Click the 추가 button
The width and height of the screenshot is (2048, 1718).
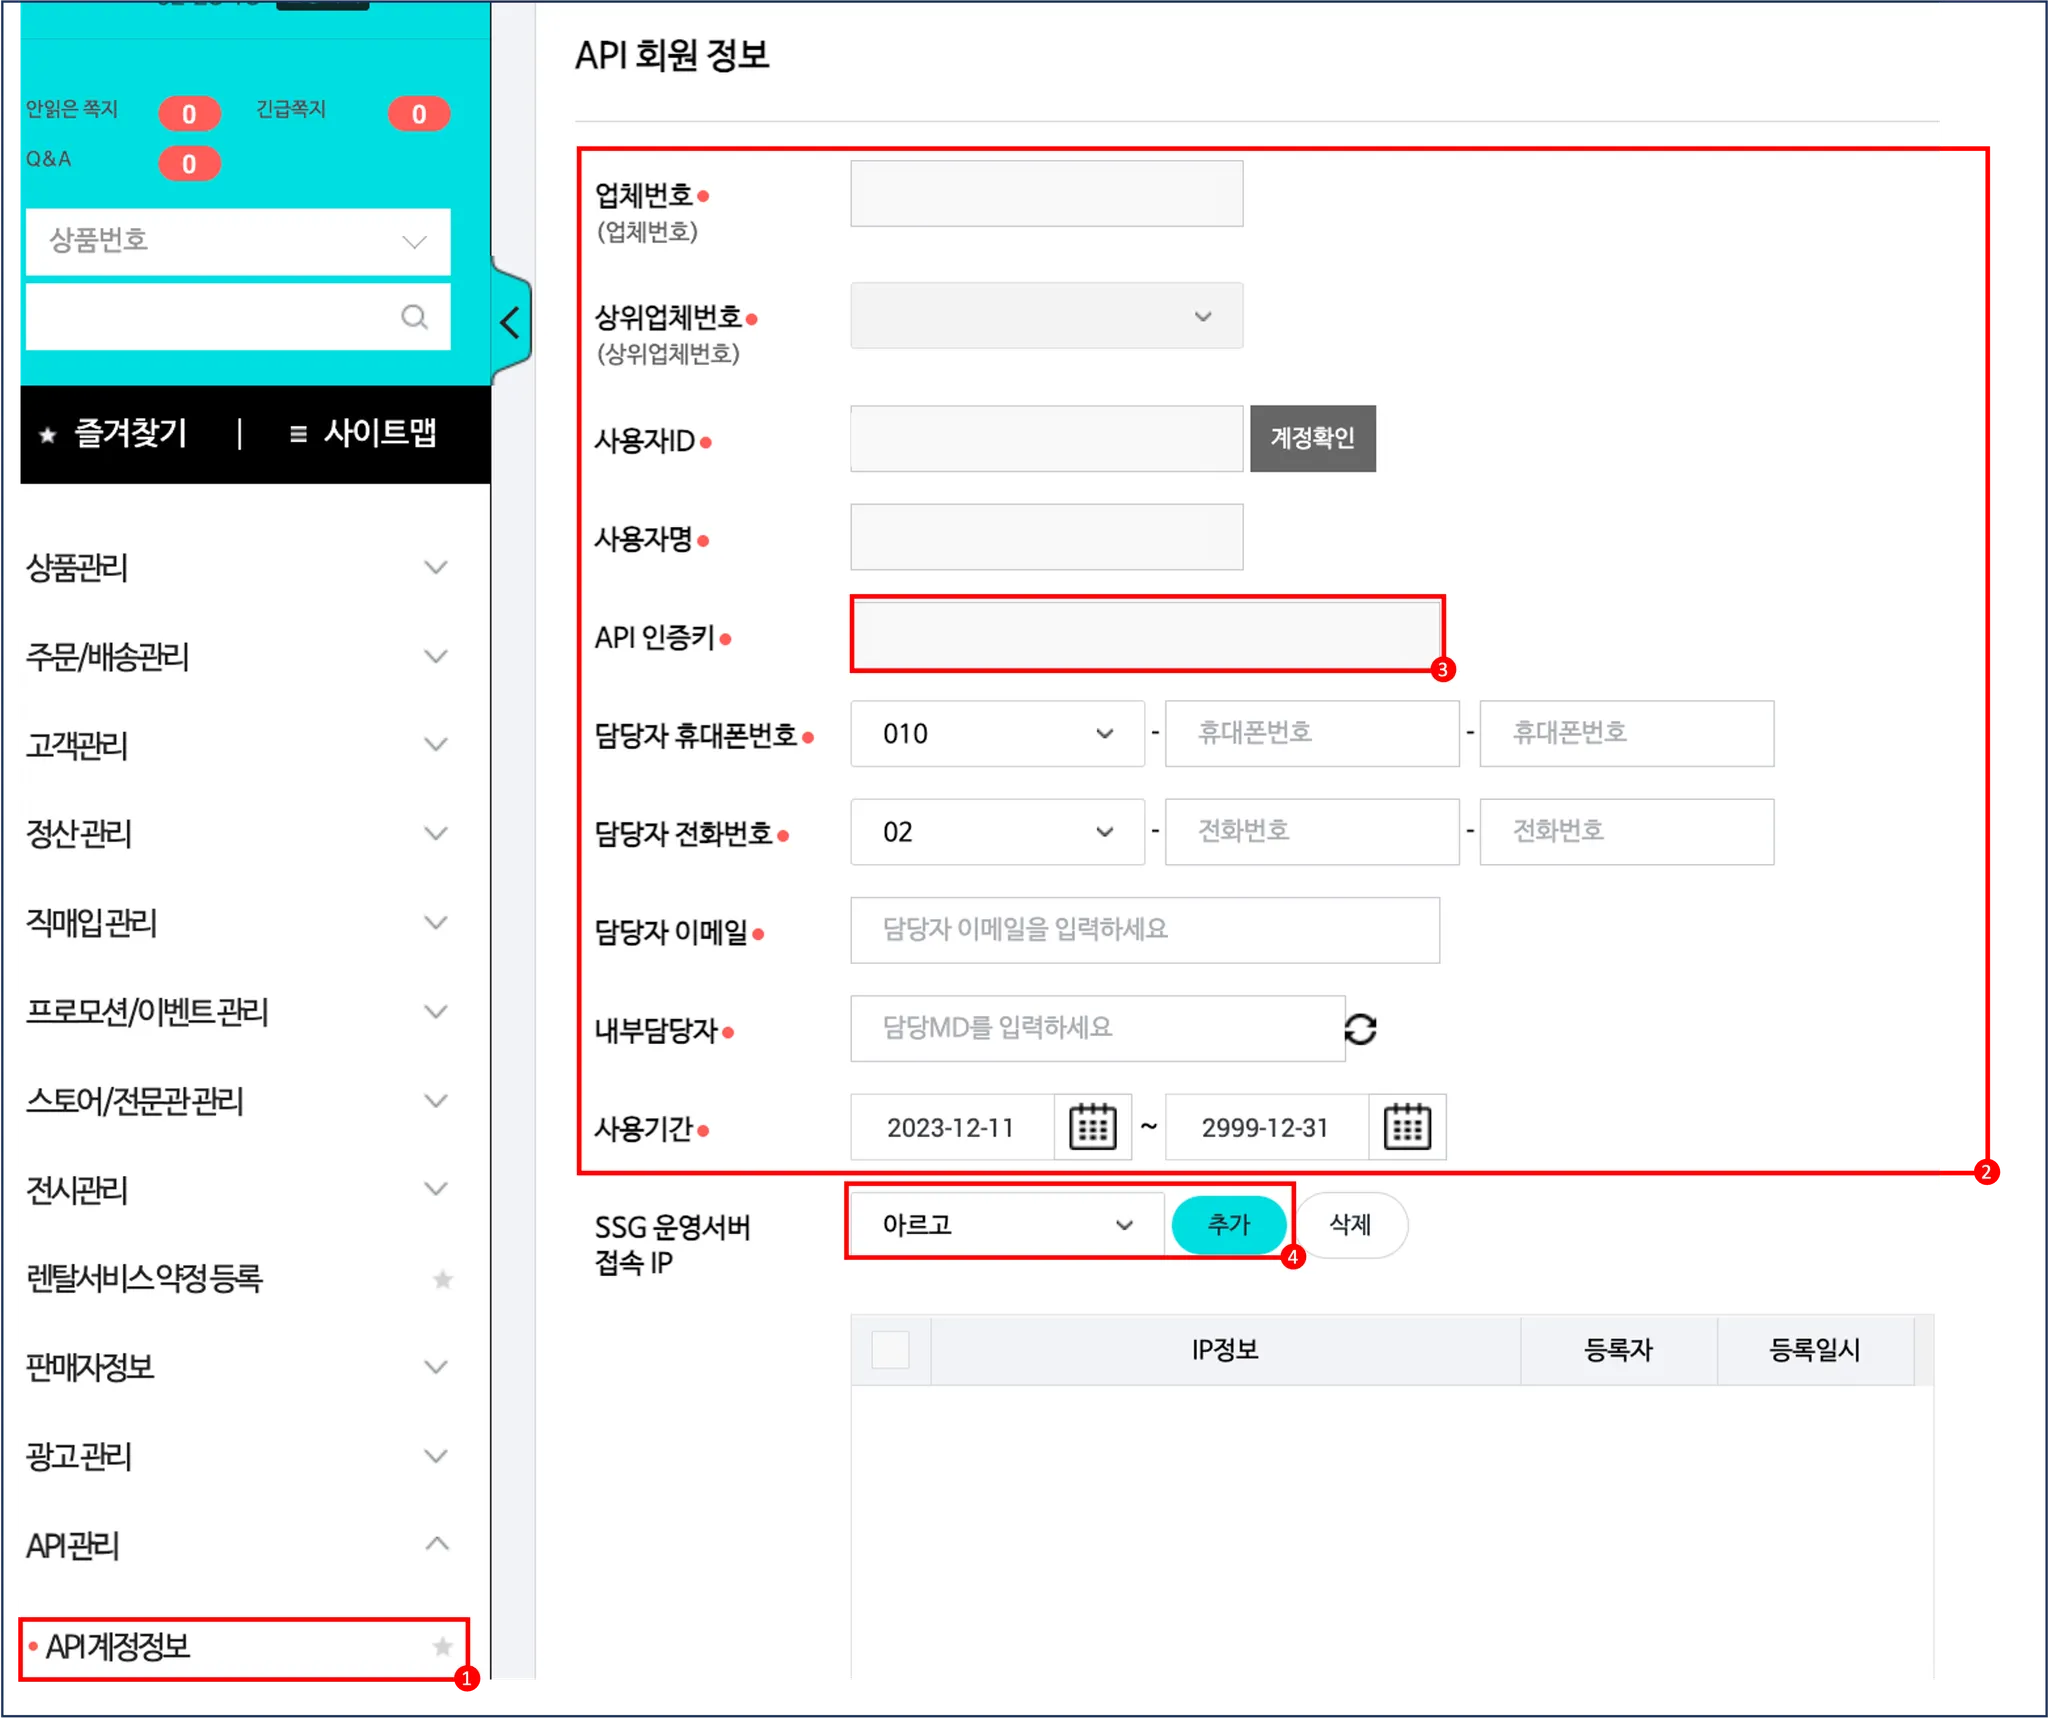[x=1228, y=1225]
